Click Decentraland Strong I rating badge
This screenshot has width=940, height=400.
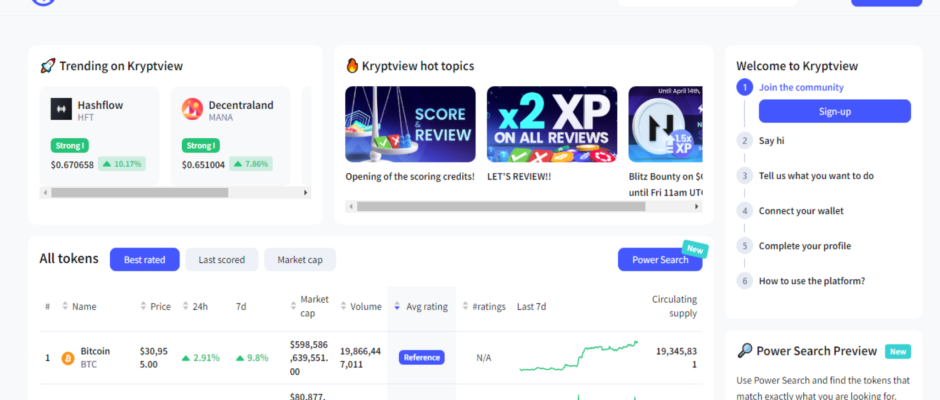(201, 146)
